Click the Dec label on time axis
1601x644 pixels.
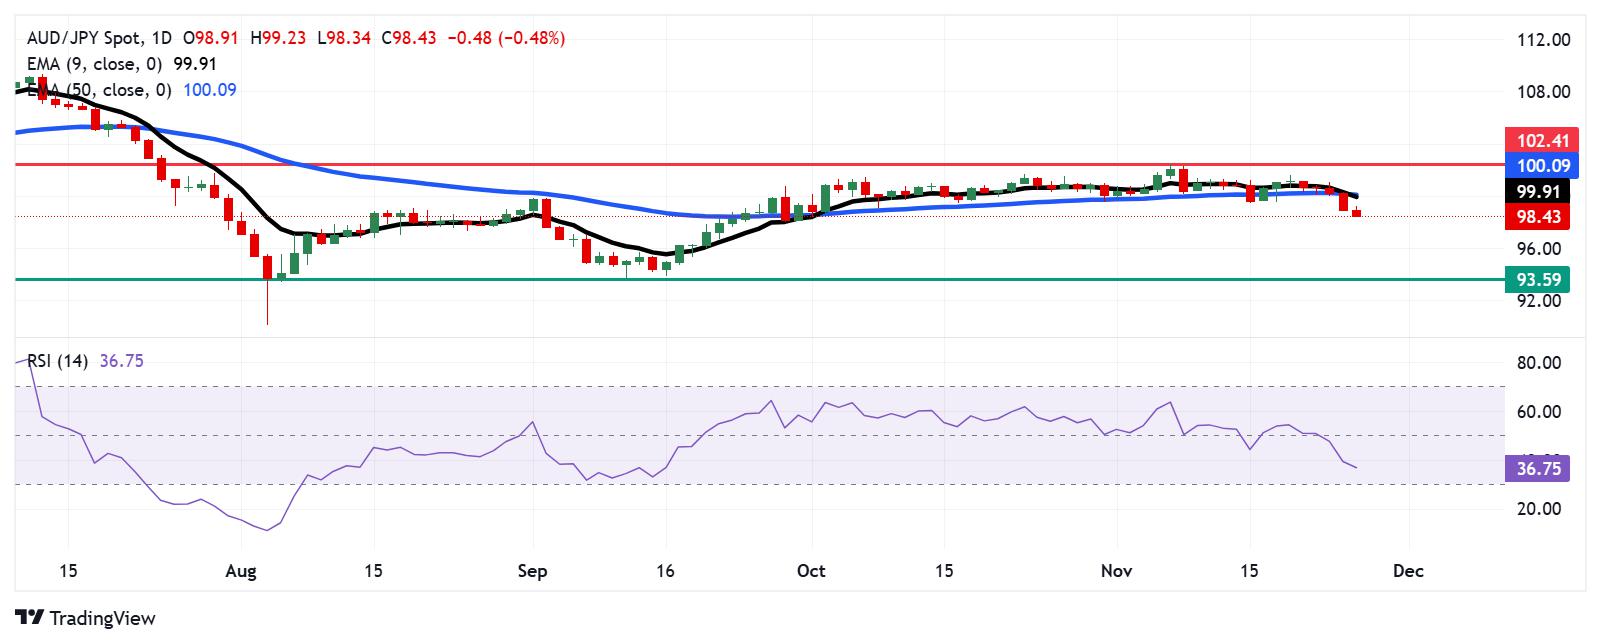[x=1407, y=571]
